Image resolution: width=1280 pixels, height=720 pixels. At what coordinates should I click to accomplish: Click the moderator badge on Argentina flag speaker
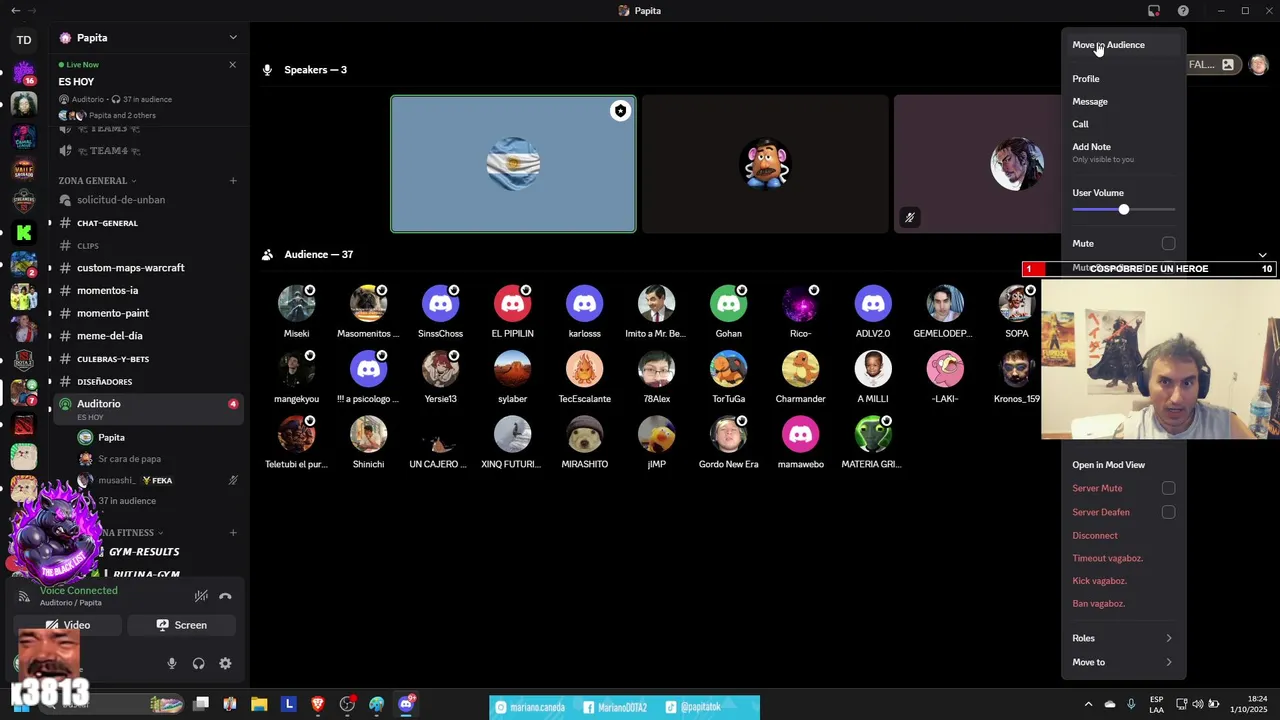click(x=620, y=111)
